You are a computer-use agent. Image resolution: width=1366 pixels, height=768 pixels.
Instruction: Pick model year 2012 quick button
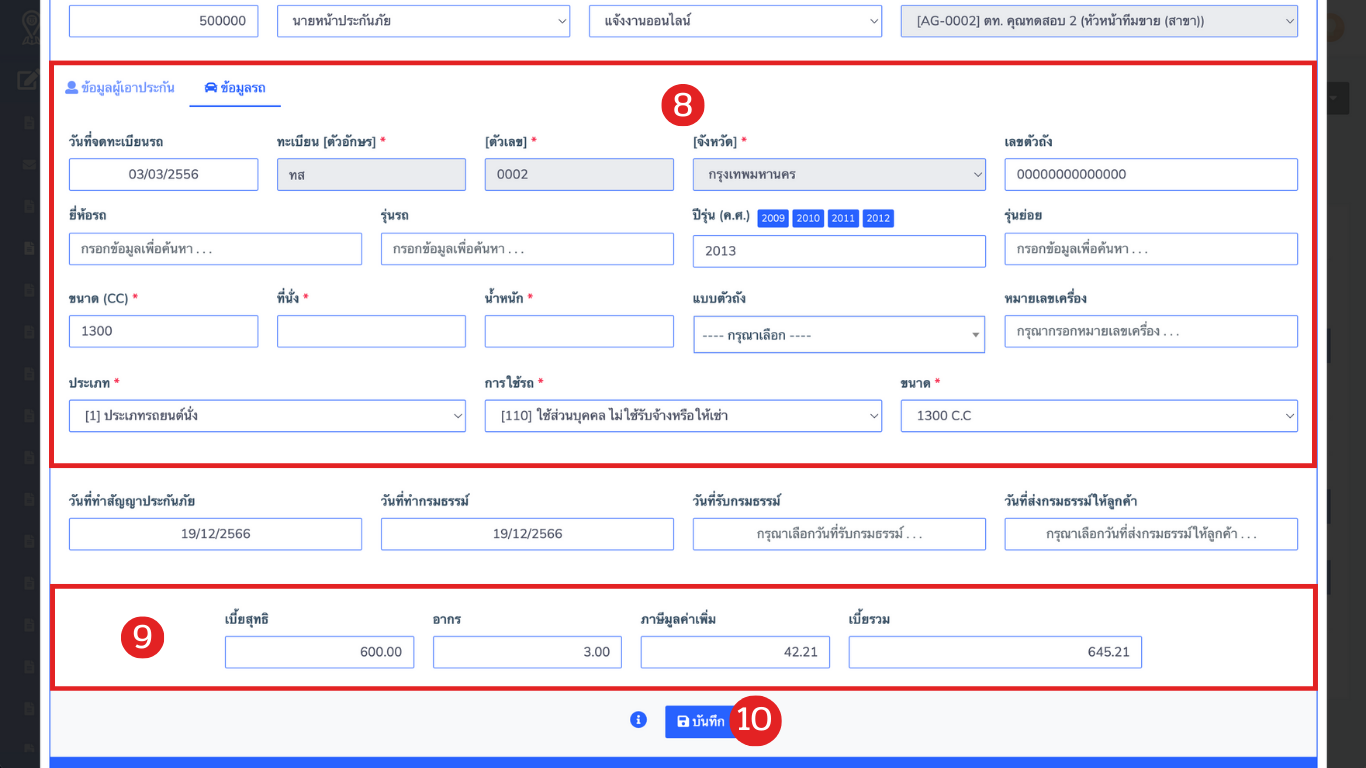[878, 218]
